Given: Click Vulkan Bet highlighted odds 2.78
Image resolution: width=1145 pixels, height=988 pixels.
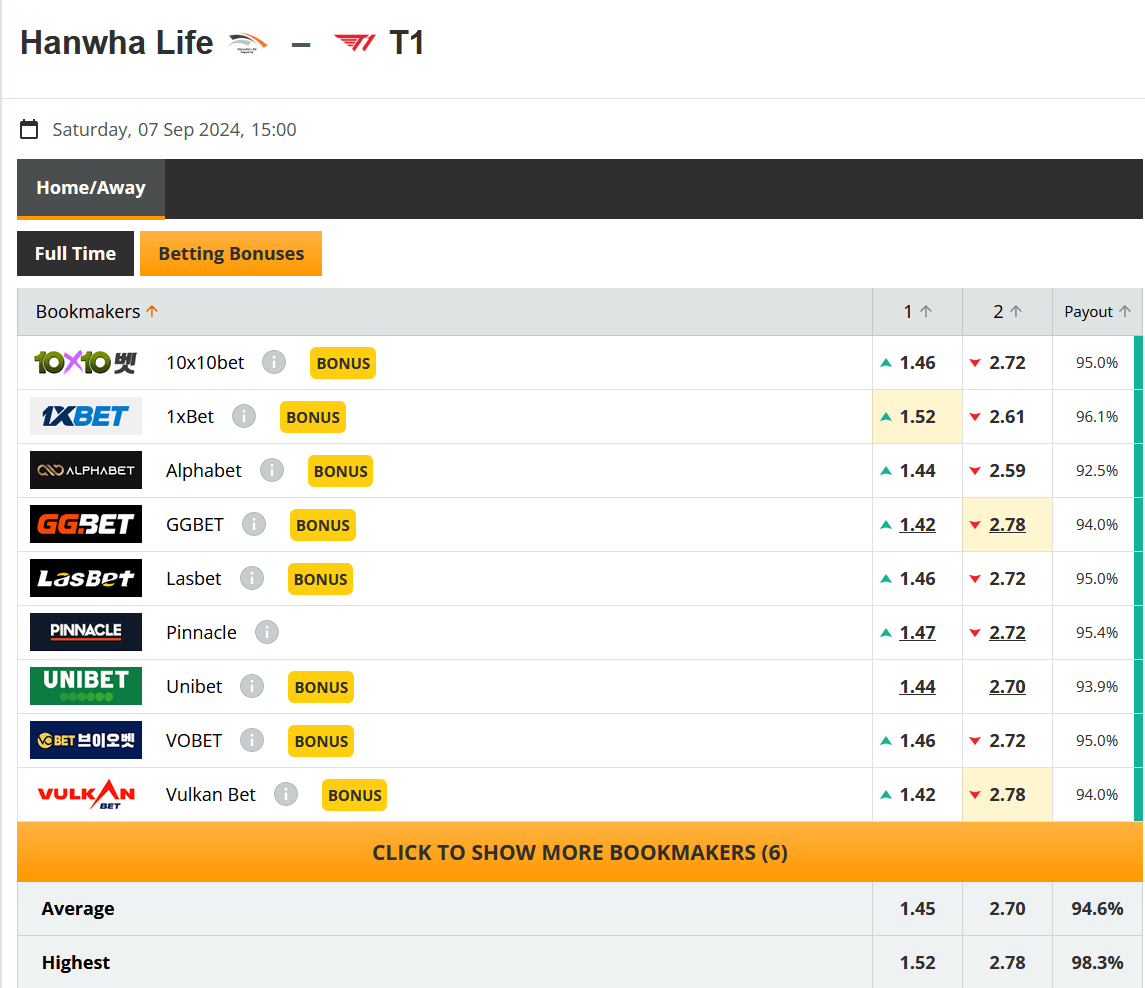Looking at the screenshot, I should (1007, 794).
